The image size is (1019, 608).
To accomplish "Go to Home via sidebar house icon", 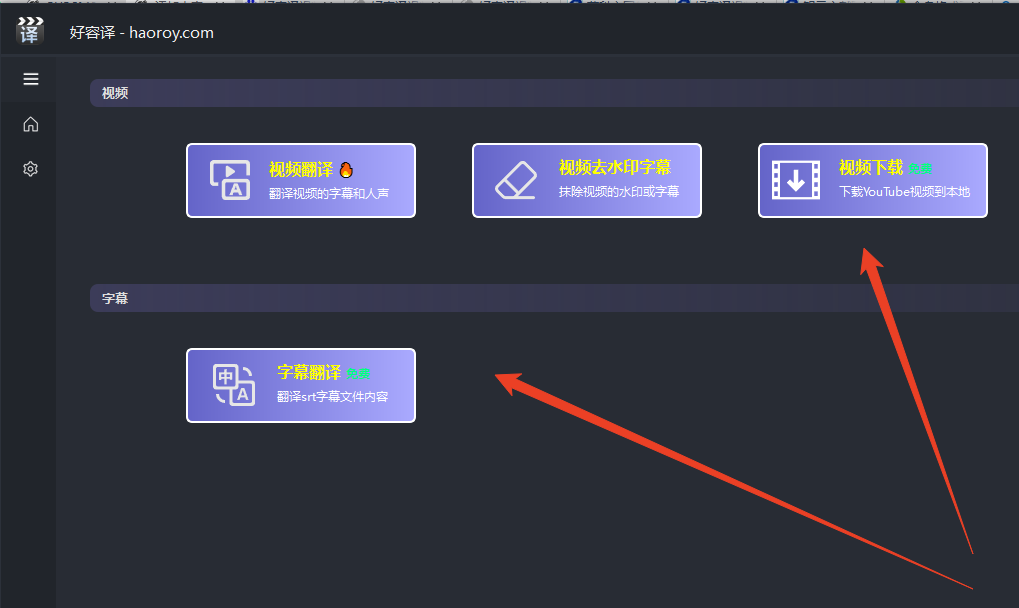I will tap(30, 124).
